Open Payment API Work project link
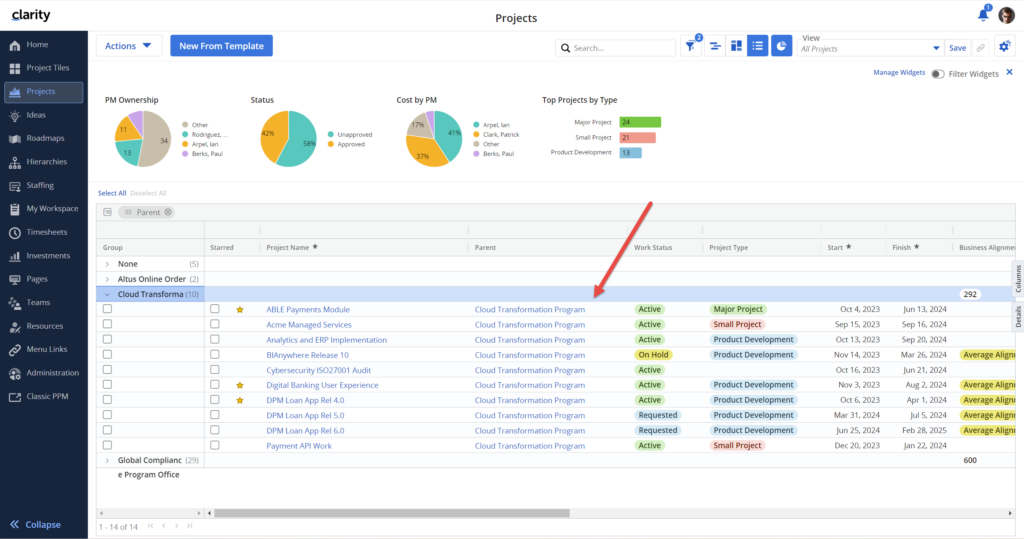Viewport: 1024px width, 539px height. click(298, 446)
